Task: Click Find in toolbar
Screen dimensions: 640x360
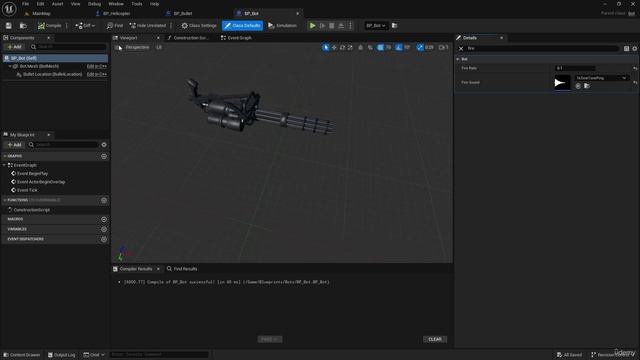Action: 115,26
